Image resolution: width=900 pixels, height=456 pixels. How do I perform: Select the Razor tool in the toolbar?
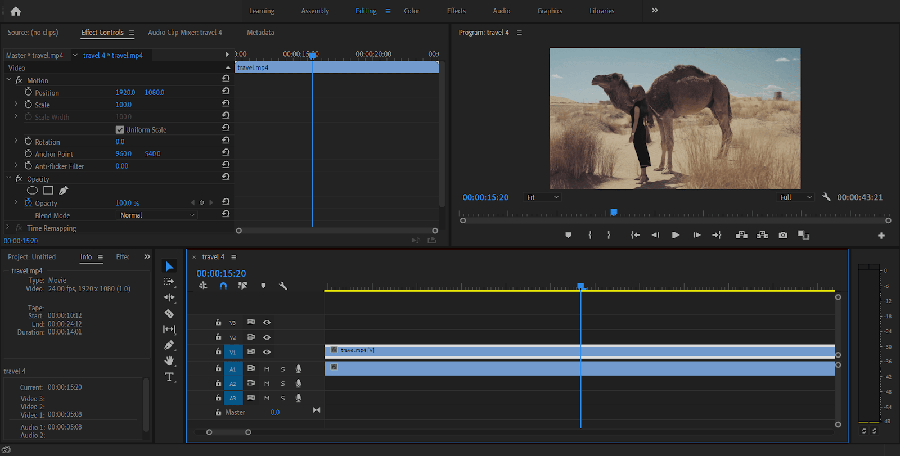point(169,313)
